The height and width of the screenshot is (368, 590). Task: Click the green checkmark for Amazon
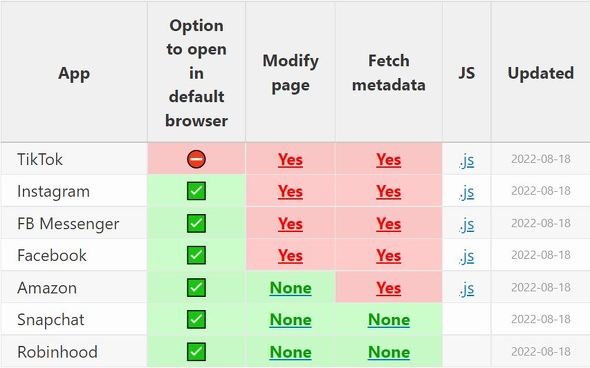click(196, 287)
